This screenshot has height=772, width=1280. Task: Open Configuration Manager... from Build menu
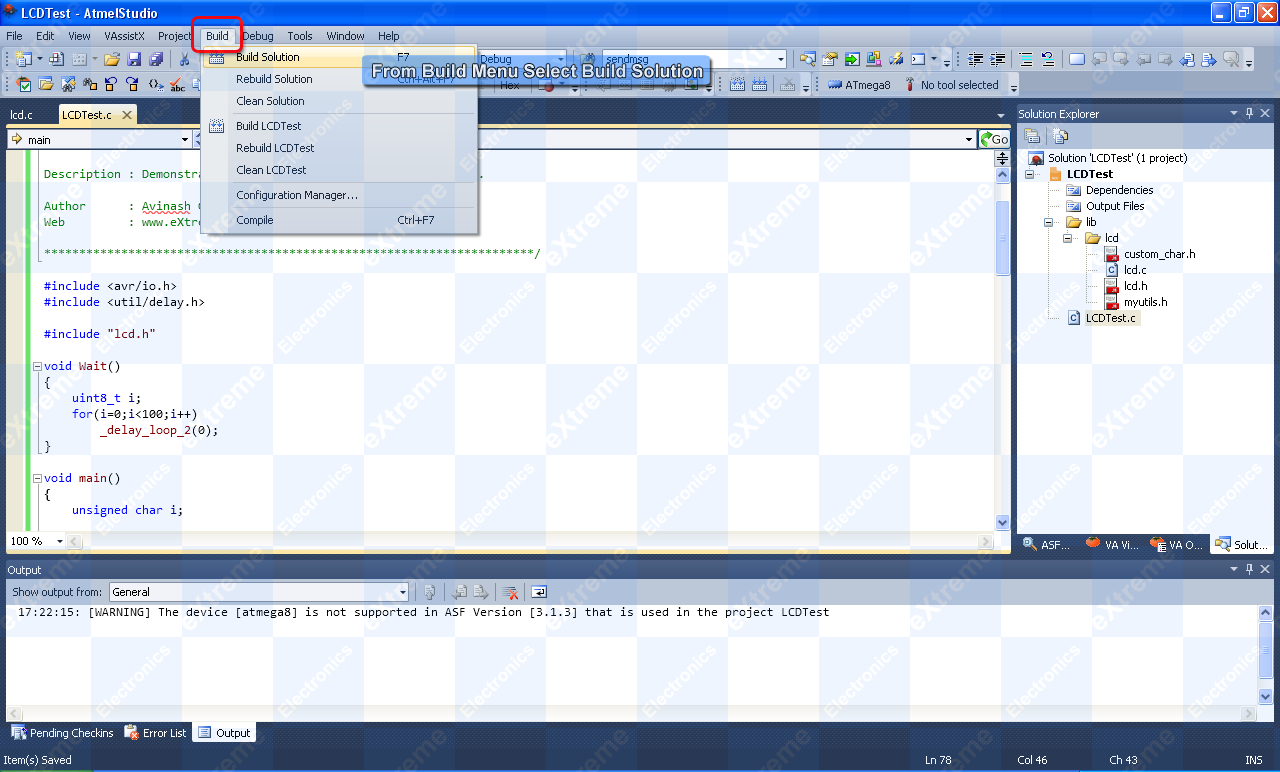tap(339, 195)
